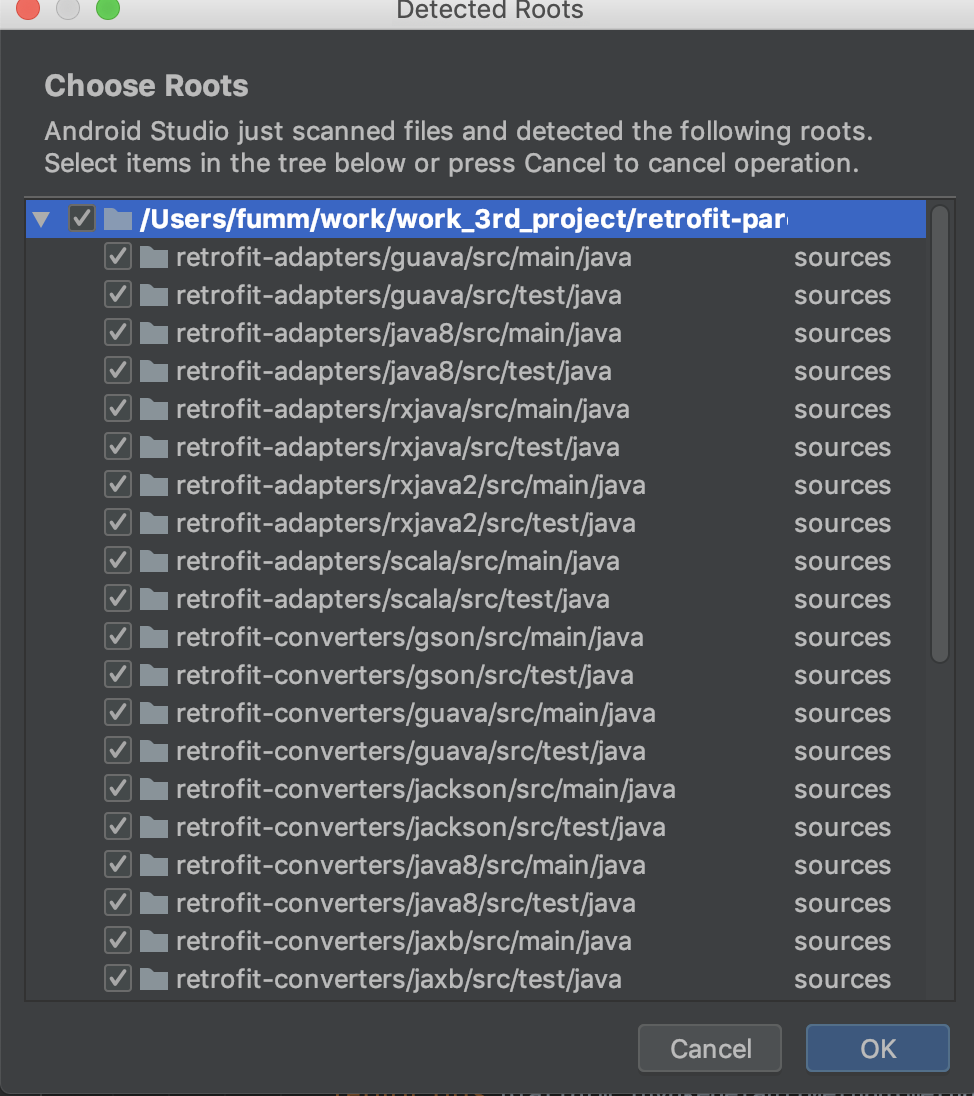This screenshot has width=974, height=1096.
Task: Click the folder icon next to retrofit-adapters/guava/src/main/java
Action: 153,257
